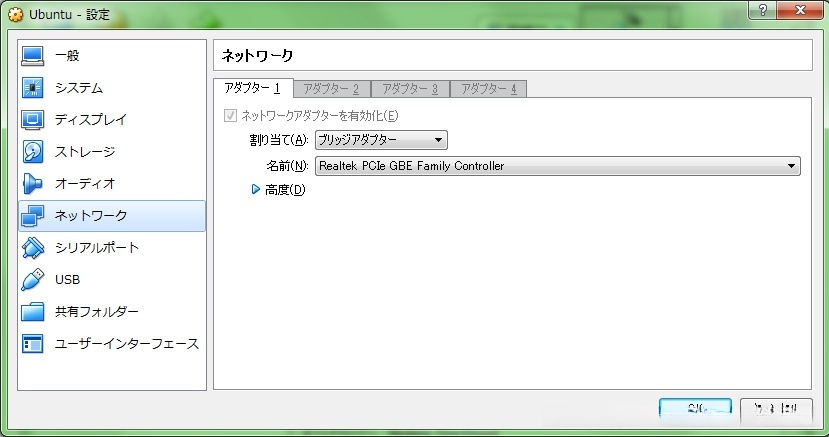Click the help question mark button

pos(763,10)
